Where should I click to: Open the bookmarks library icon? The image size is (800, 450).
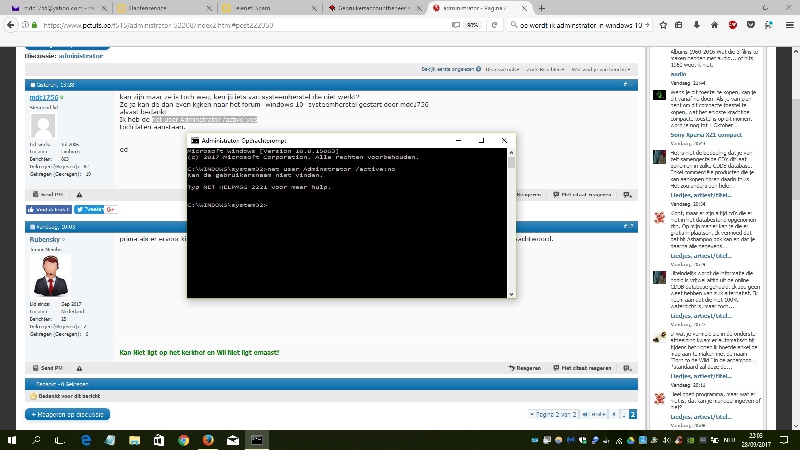pyautogui.click(x=679, y=24)
